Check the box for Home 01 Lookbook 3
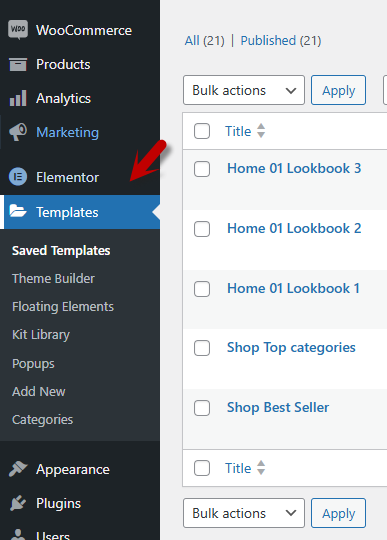This screenshot has height=540, width=387. coord(202,169)
